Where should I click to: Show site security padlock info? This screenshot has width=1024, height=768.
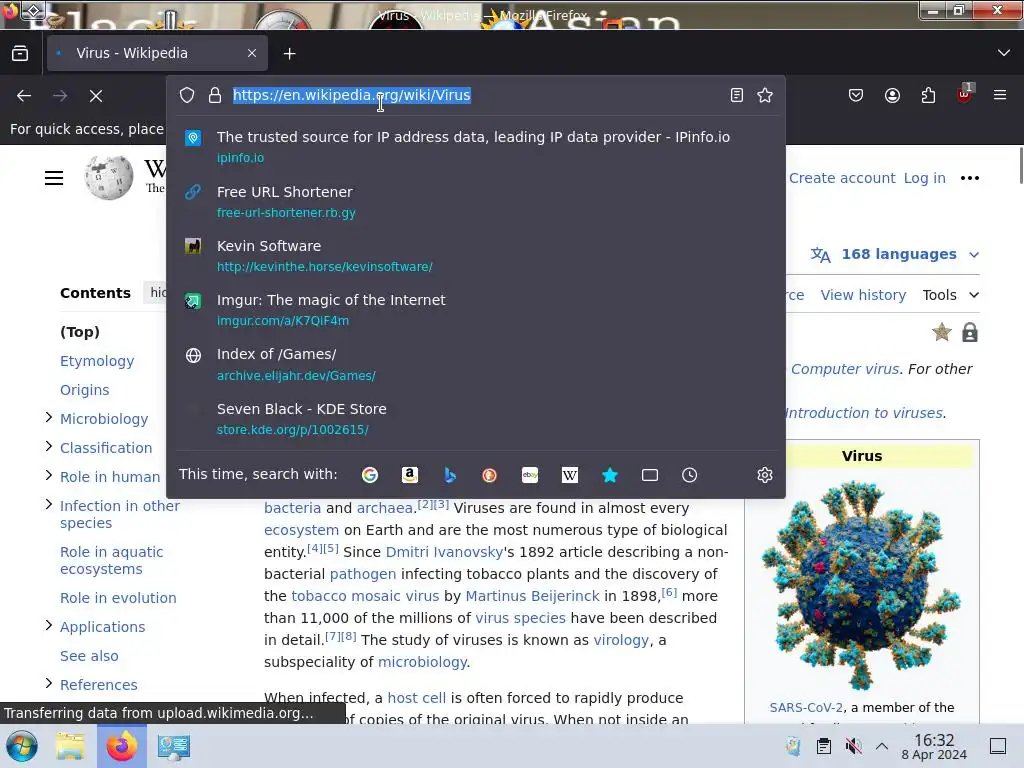215,95
